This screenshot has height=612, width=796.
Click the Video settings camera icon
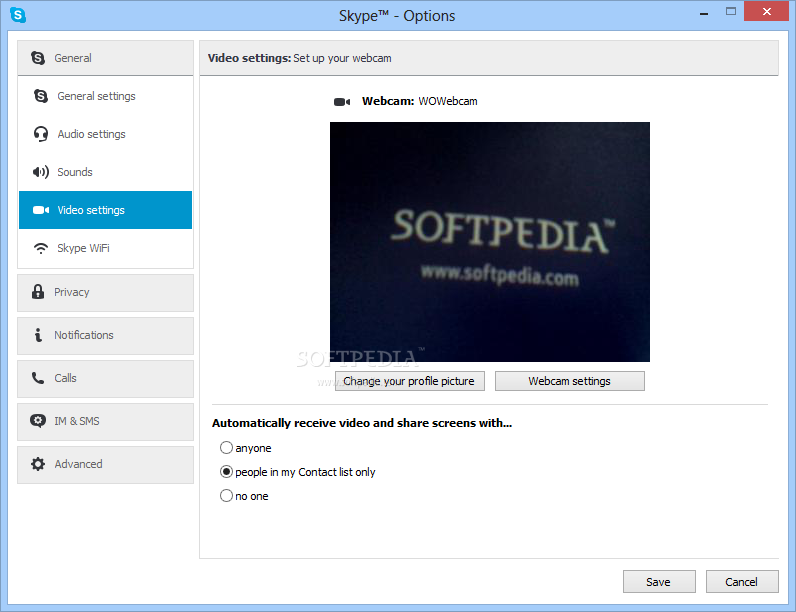[x=41, y=210]
